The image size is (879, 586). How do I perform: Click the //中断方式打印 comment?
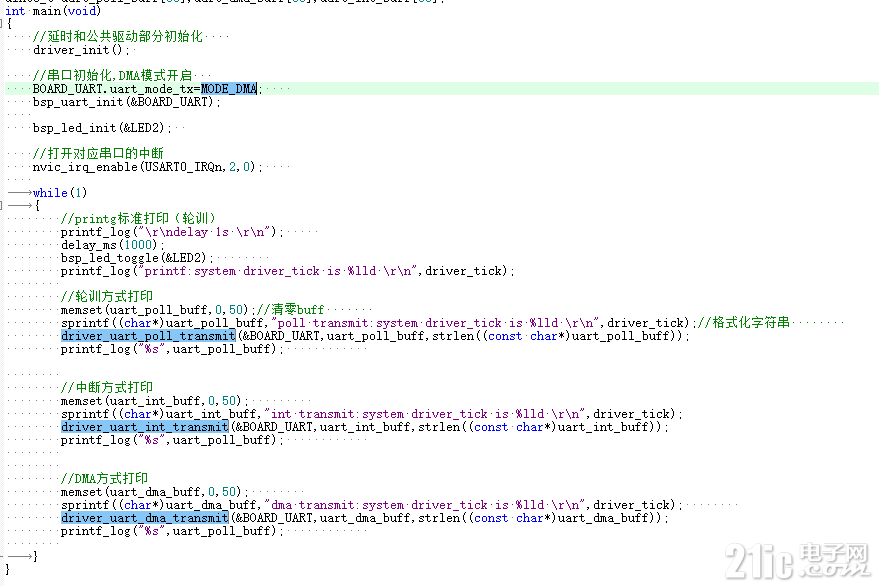107,387
